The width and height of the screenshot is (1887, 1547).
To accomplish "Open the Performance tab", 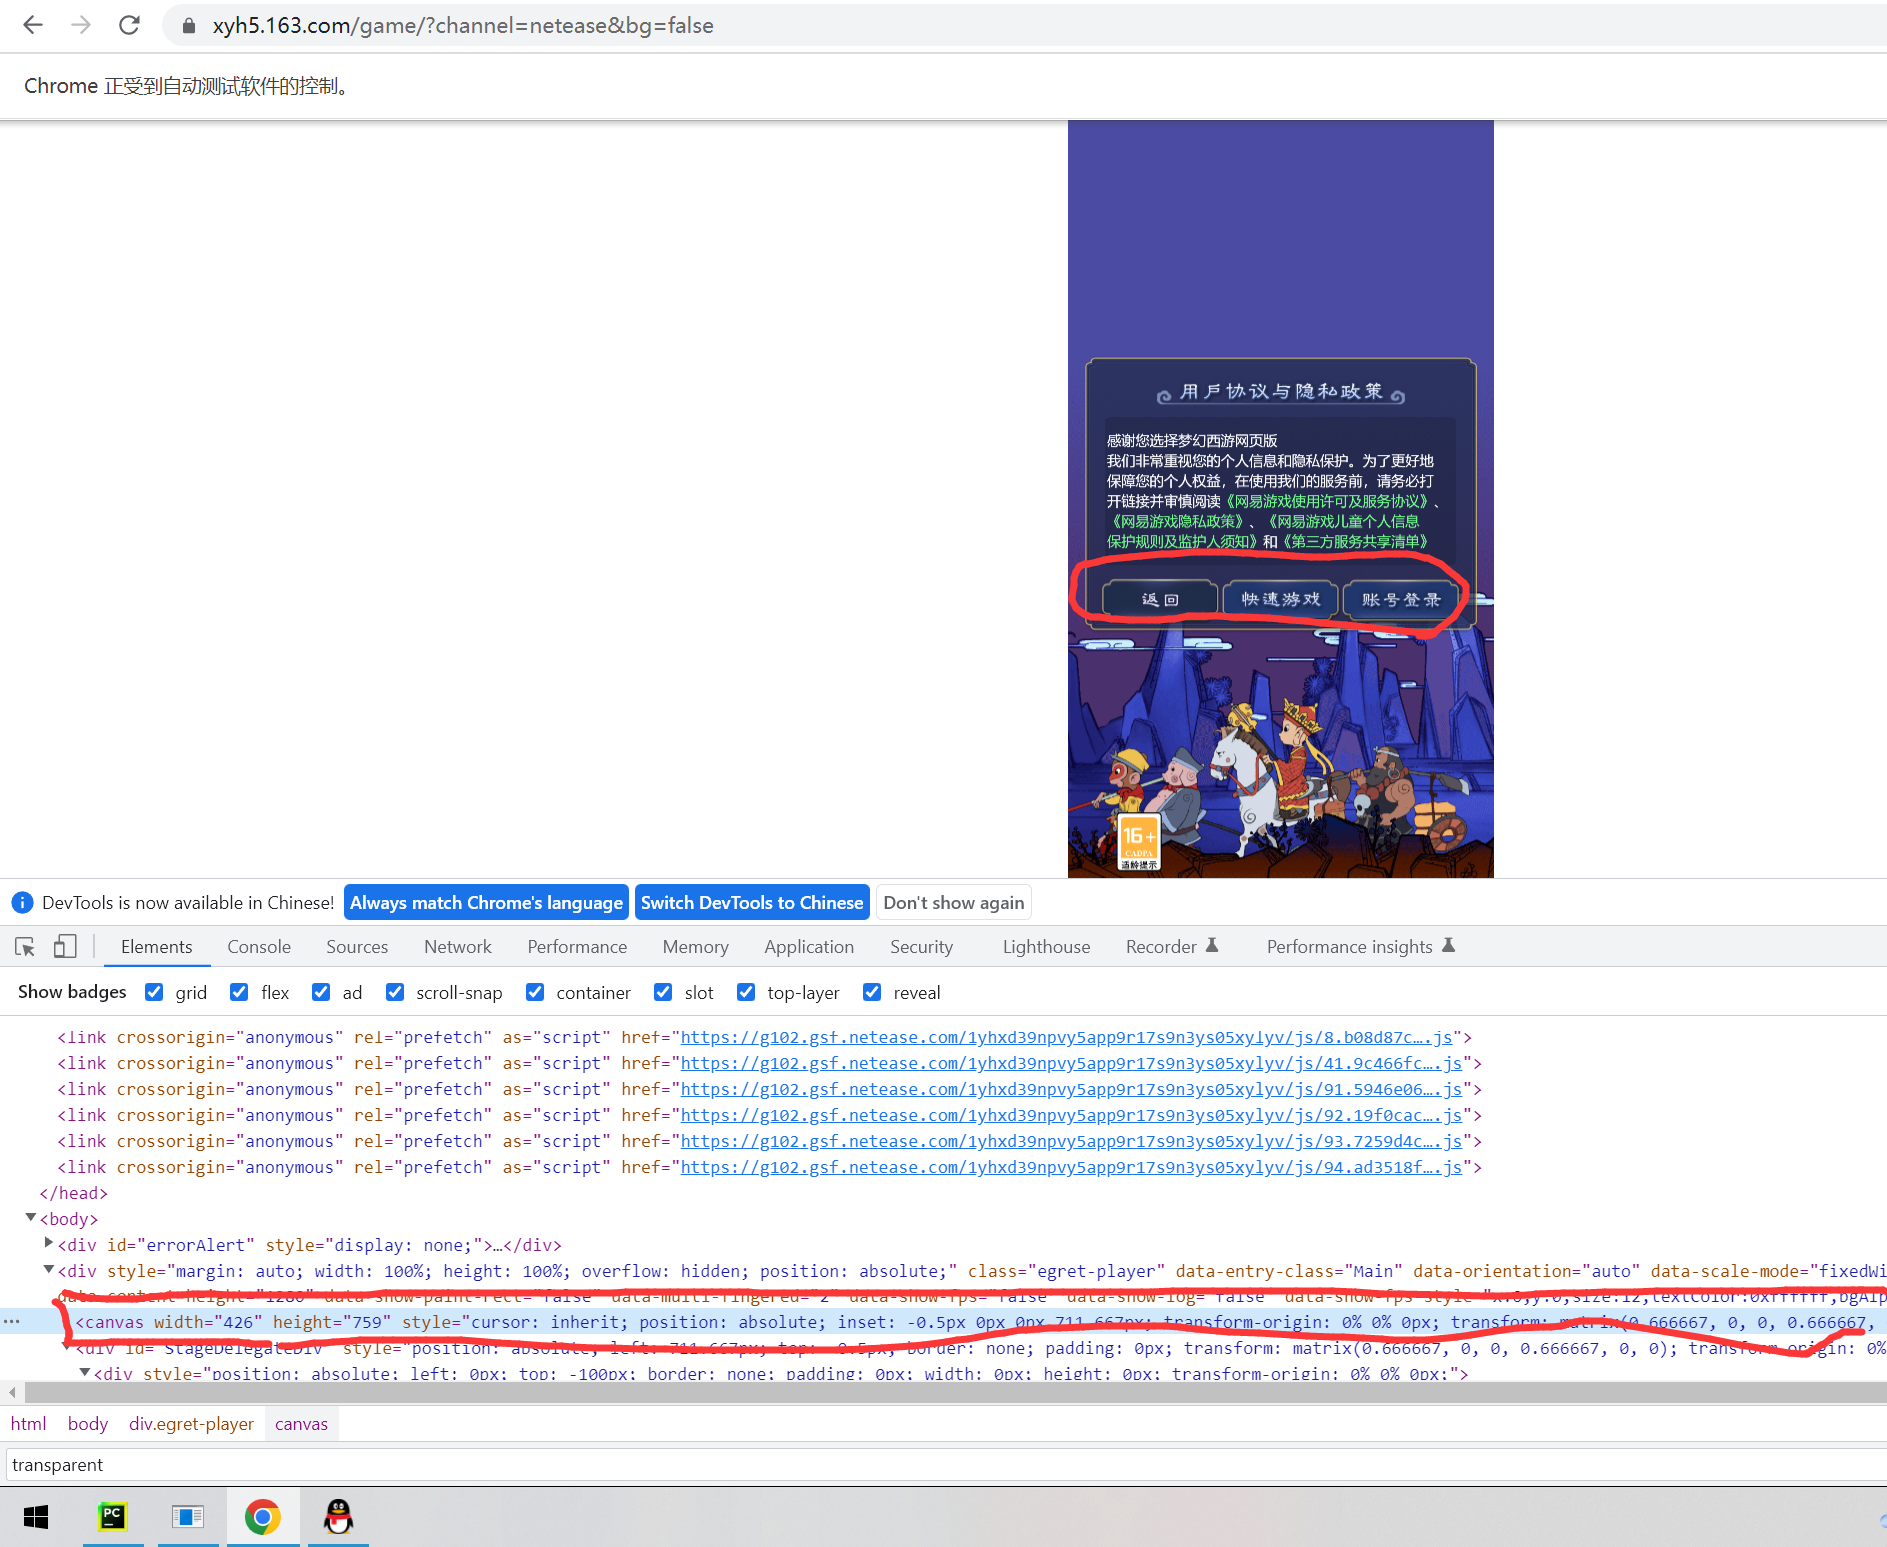I will [577, 946].
